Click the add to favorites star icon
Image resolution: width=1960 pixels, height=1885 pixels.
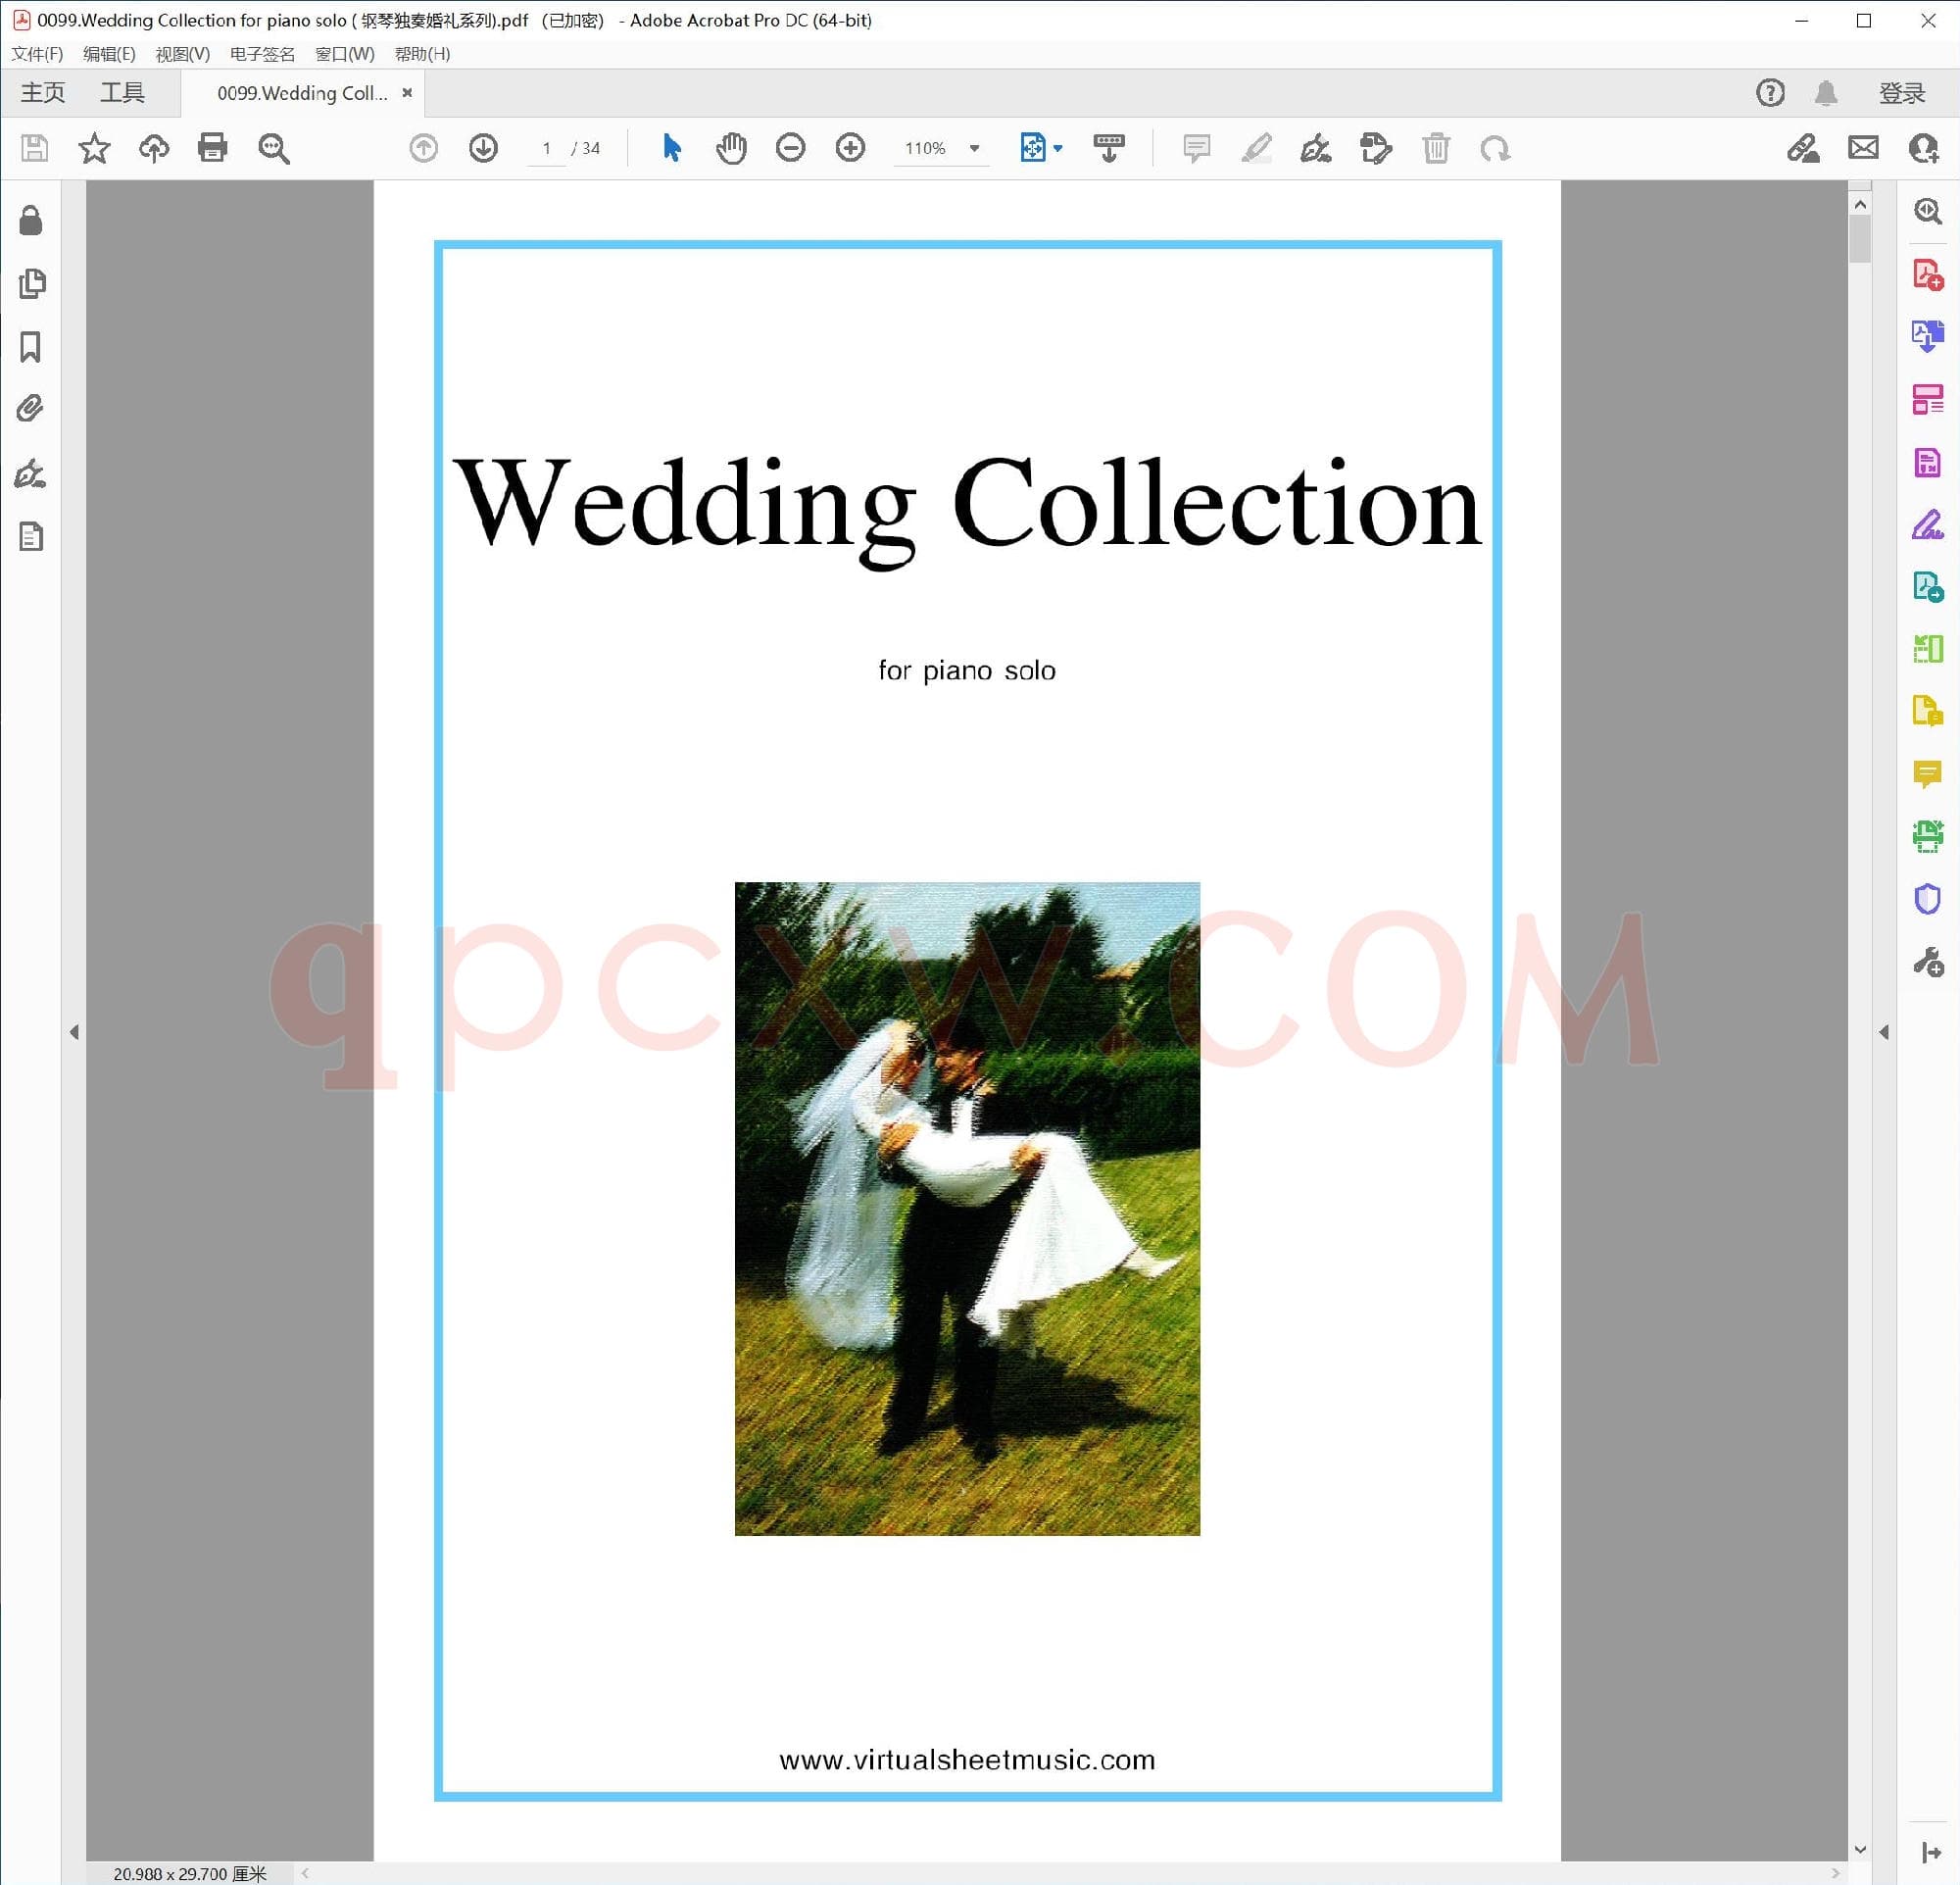[x=94, y=148]
